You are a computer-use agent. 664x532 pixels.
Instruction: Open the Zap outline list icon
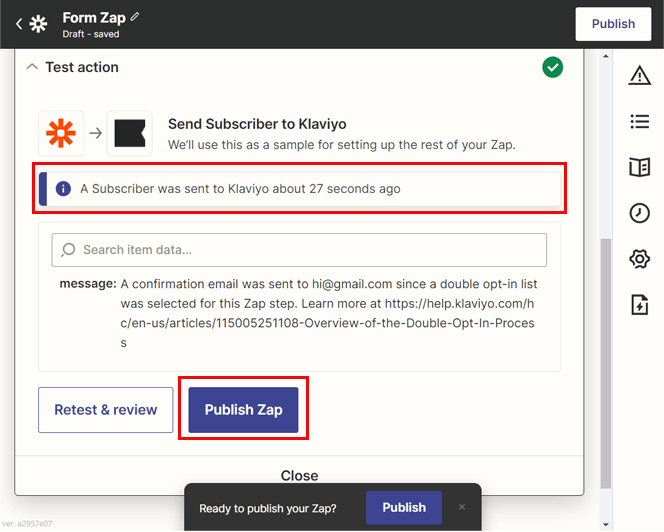click(x=639, y=122)
